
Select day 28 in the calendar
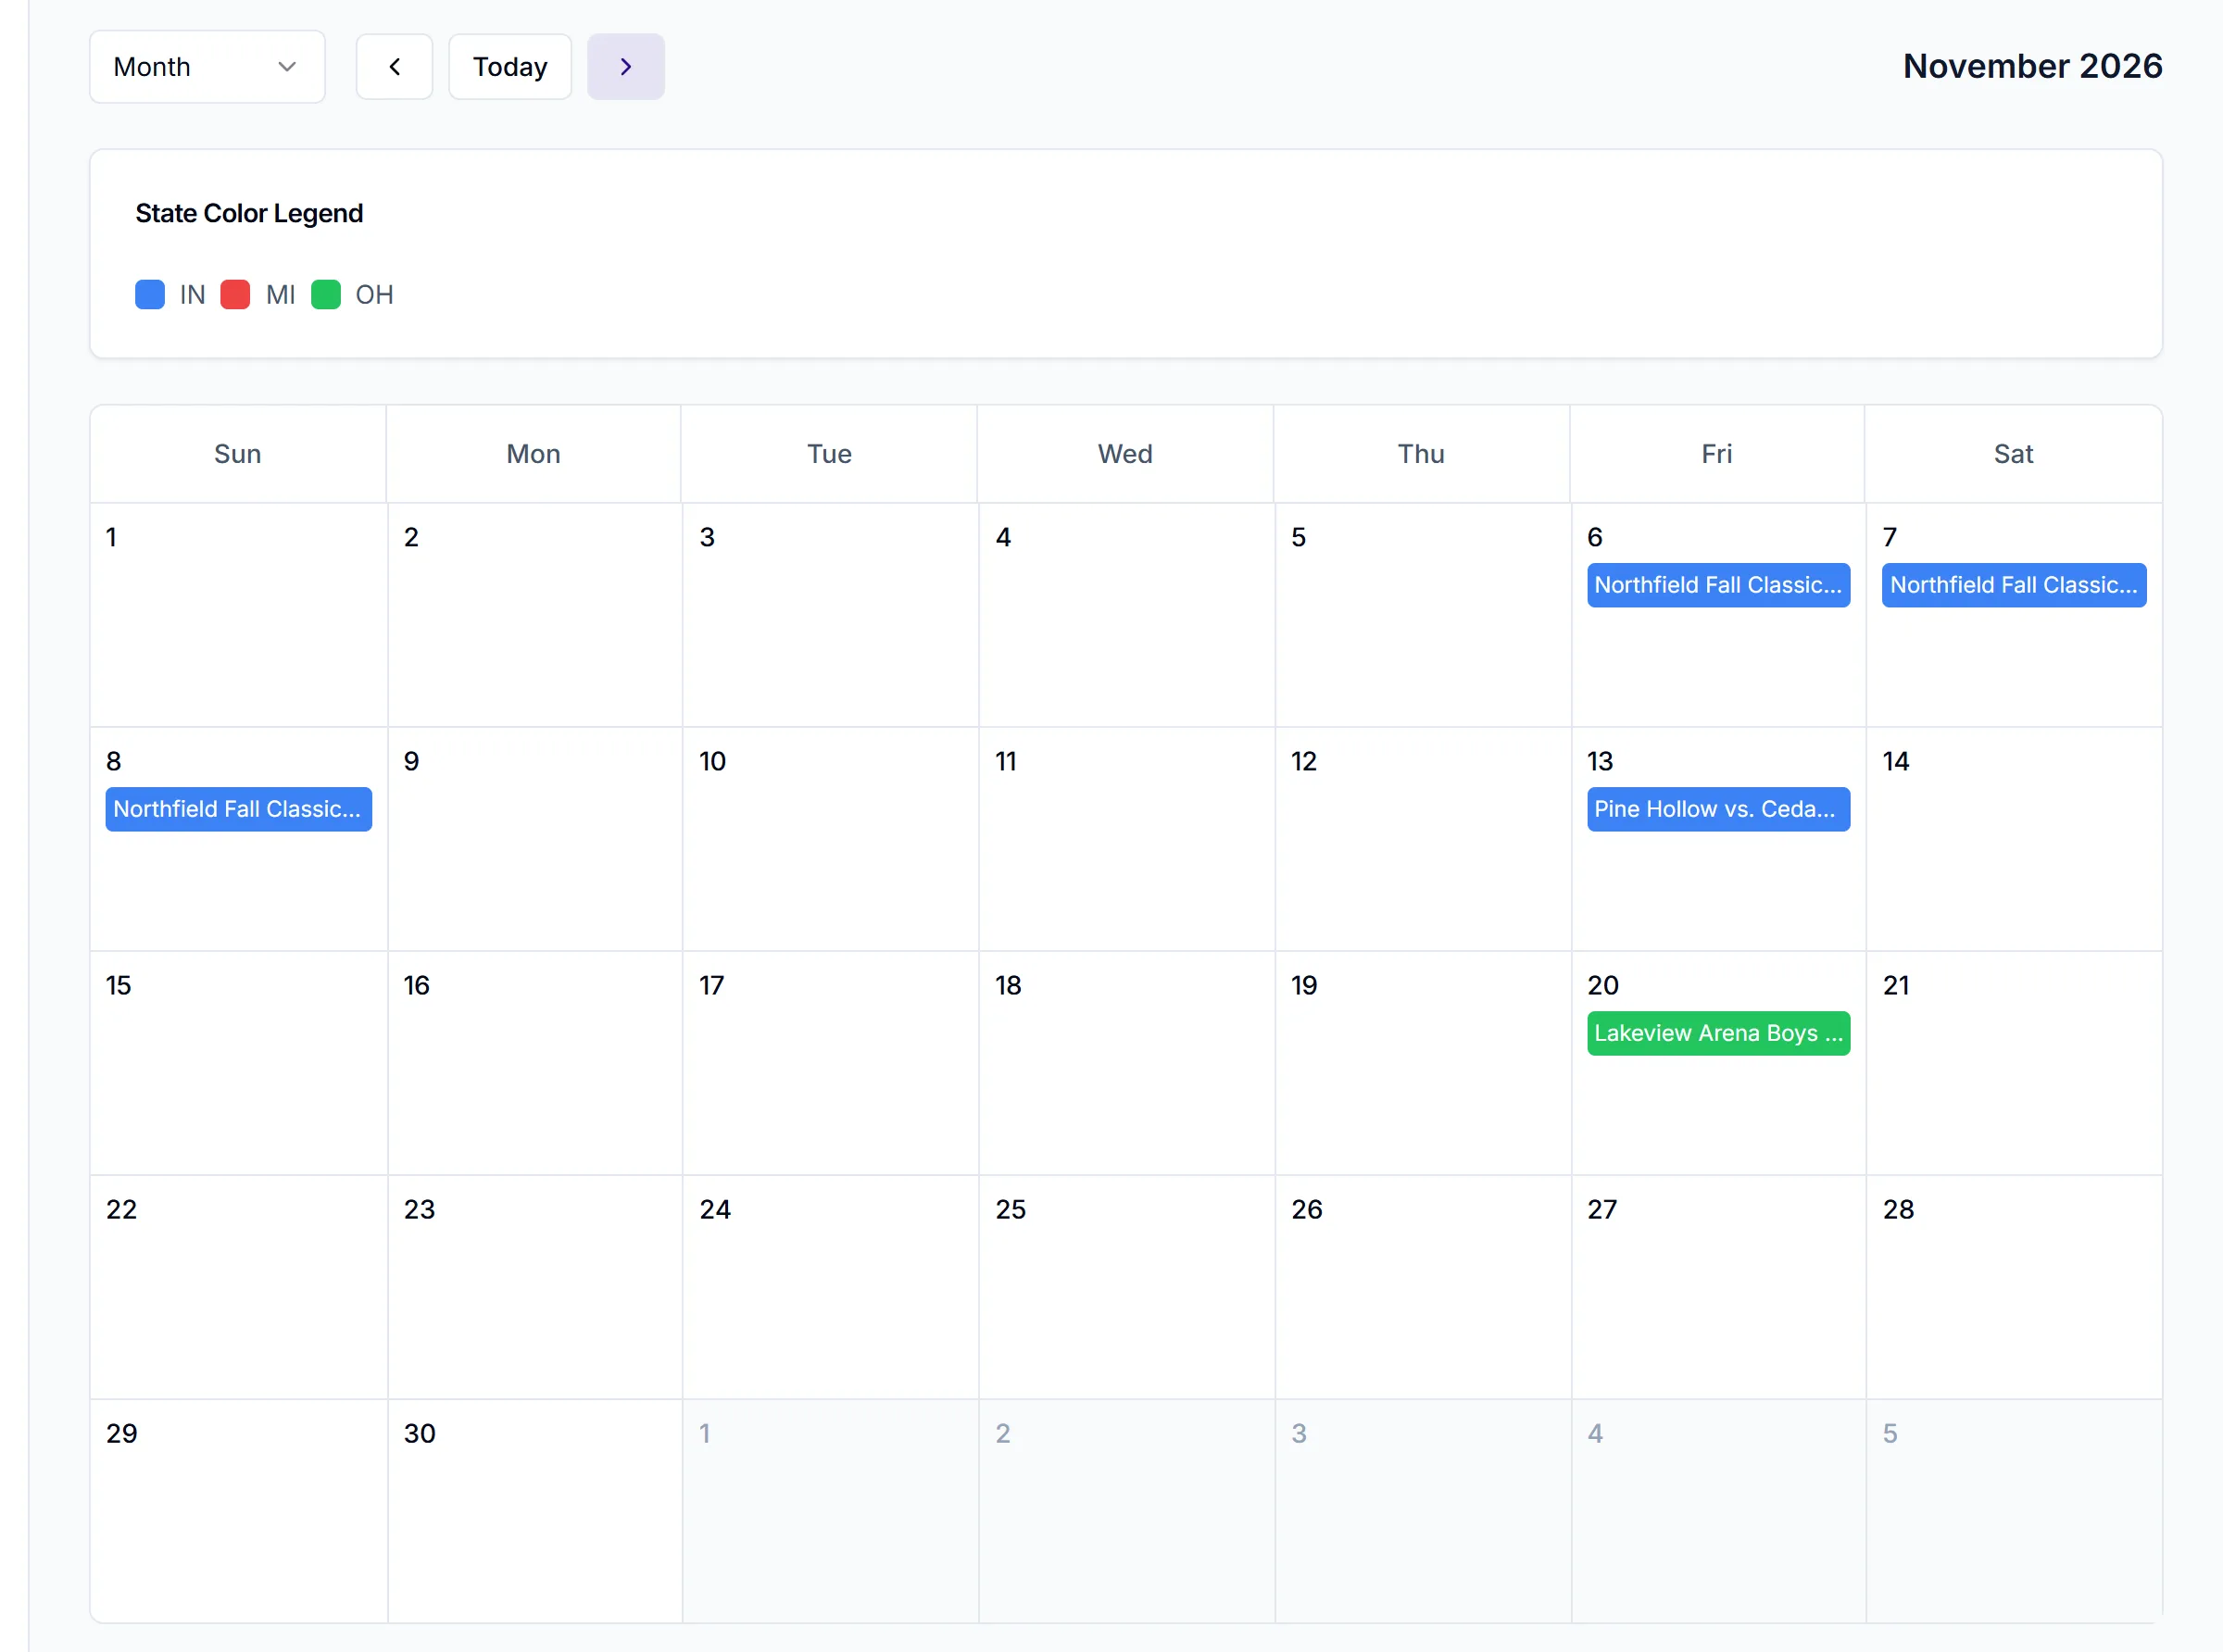click(x=2014, y=1287)
